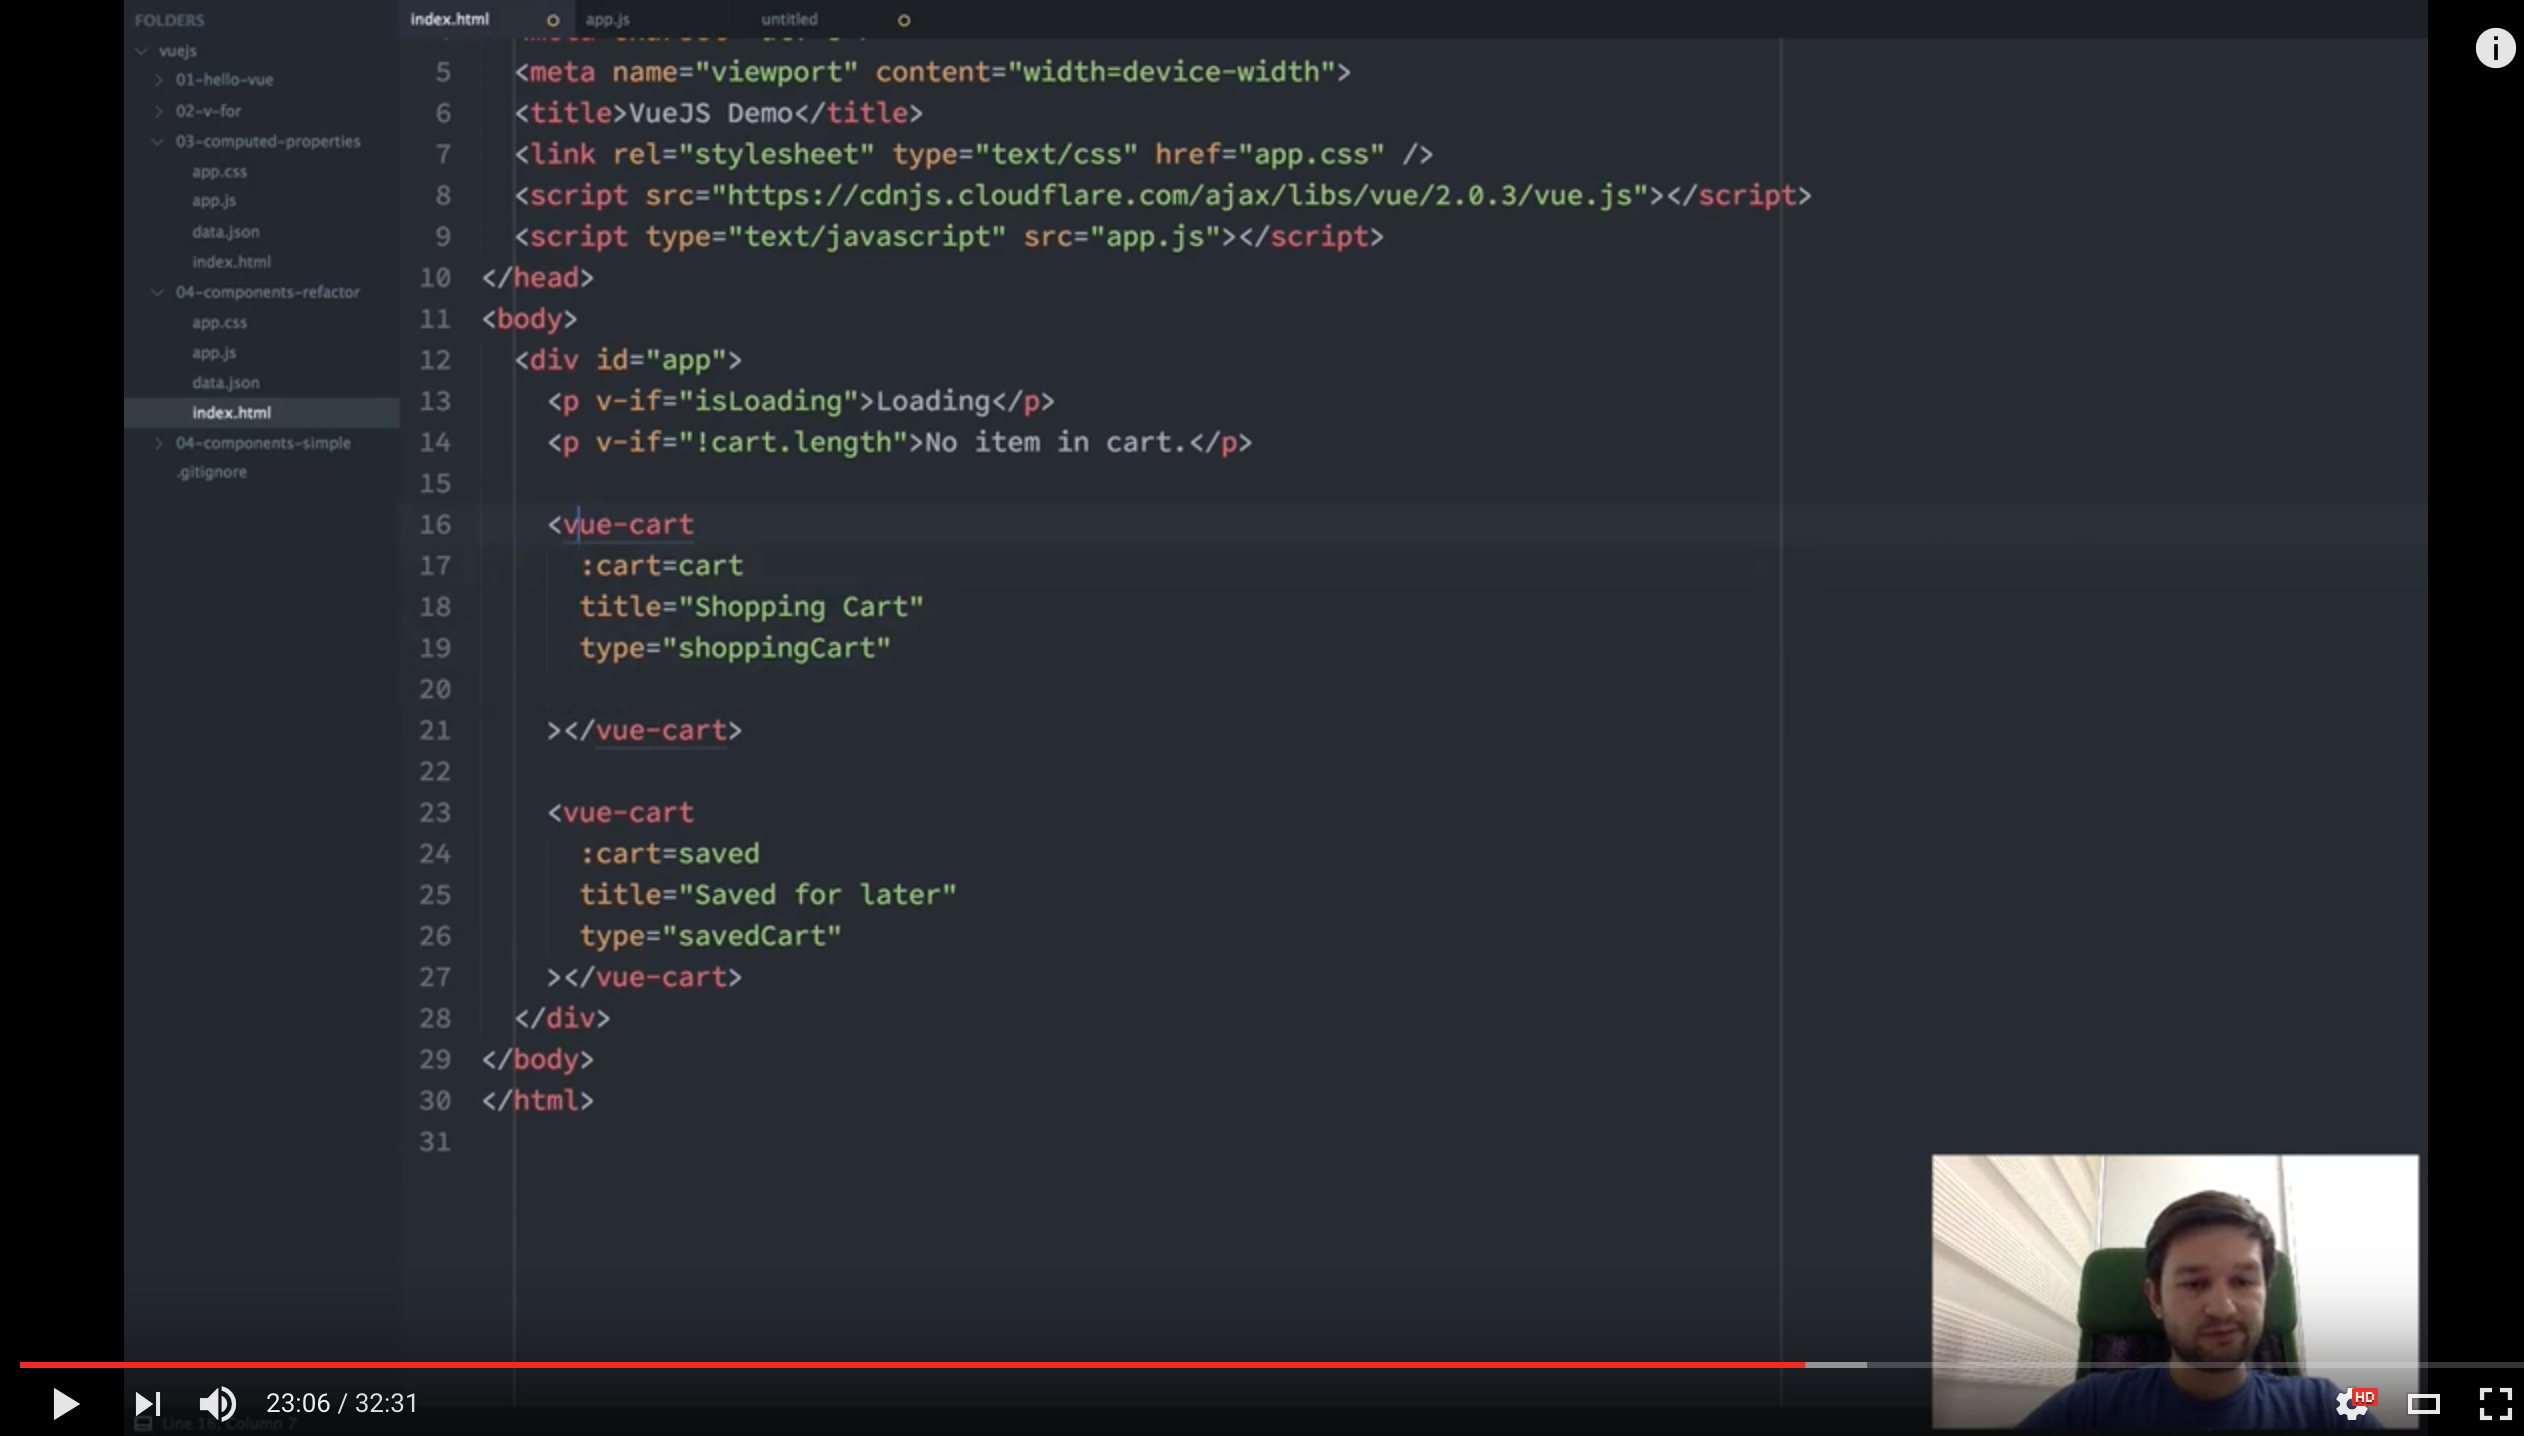The image size is (2524, 1436).
Task: Open app.js in 04-components-refactor
Action: 214,353
